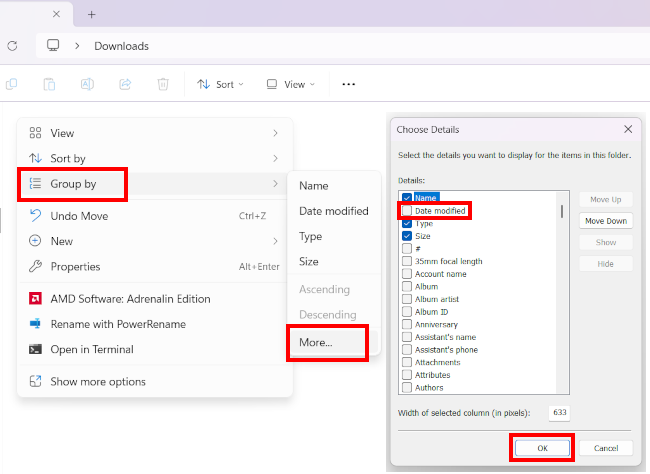Click the AMD Software icon in context menu
650x474 pixels.
35,299
